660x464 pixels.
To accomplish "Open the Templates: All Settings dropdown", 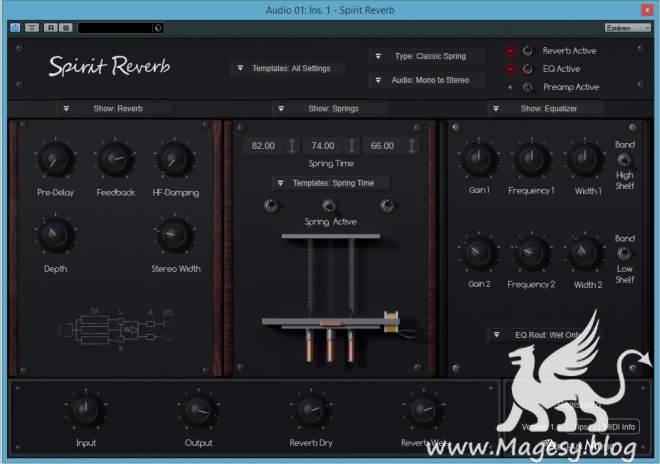I will click(288, 68).
